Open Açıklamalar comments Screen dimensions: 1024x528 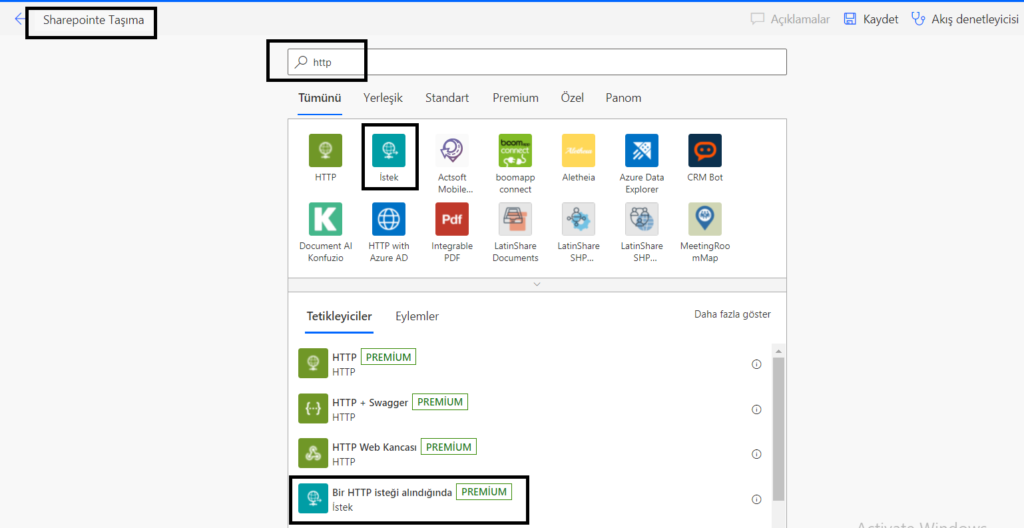click(x=790, y=19)
